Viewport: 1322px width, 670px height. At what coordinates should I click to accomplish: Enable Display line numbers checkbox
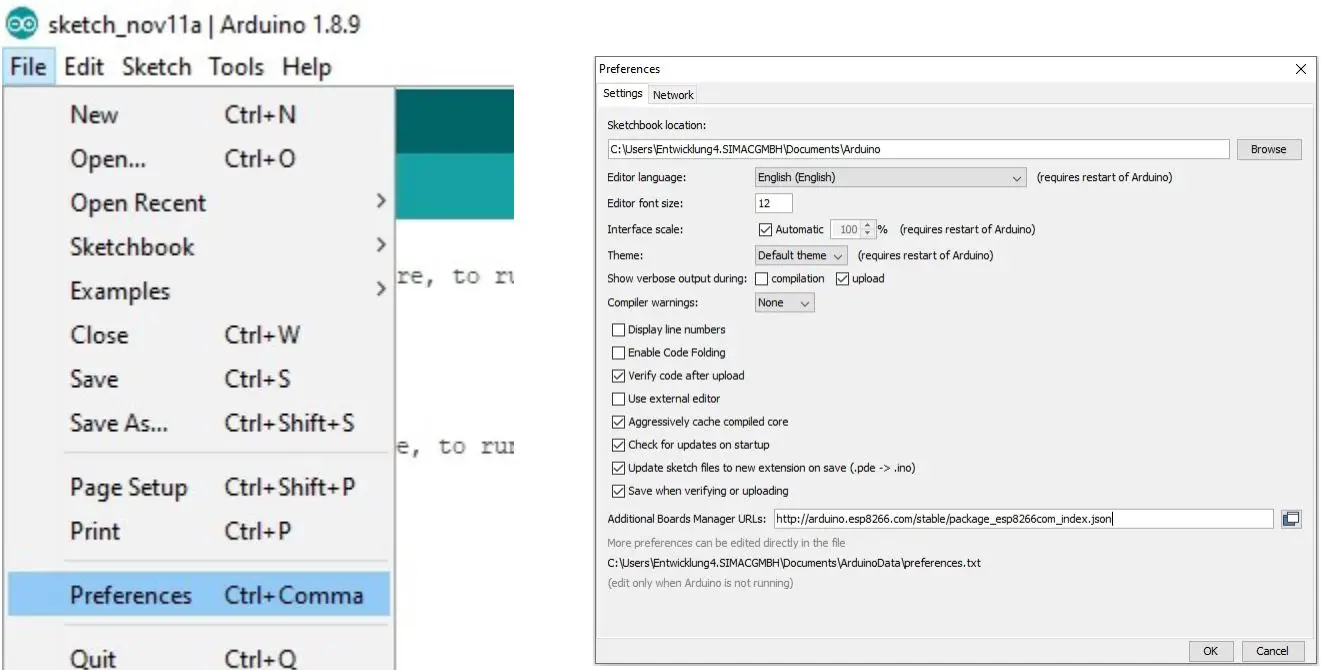pos(618,329)
